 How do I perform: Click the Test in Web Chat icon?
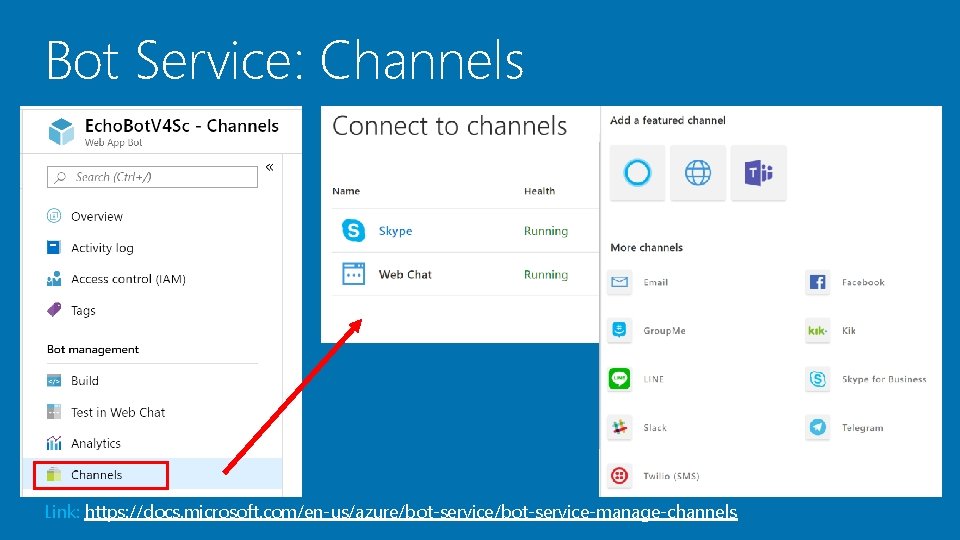[54, 411]
